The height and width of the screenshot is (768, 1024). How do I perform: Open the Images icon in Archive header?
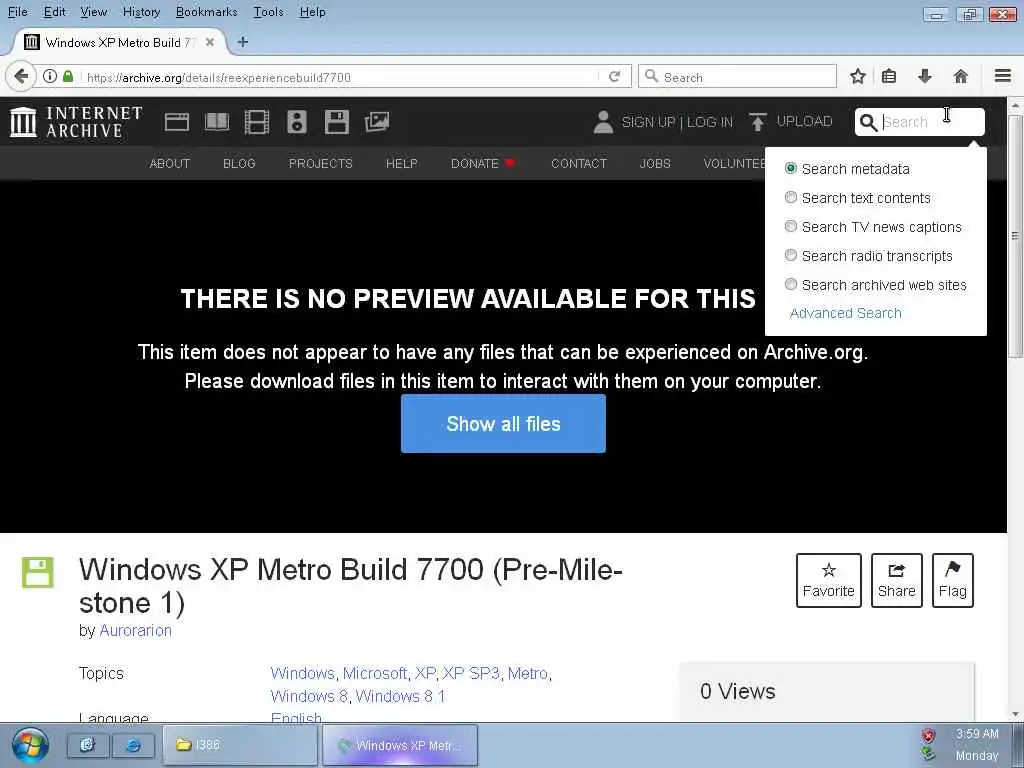(x=377, y=122)
